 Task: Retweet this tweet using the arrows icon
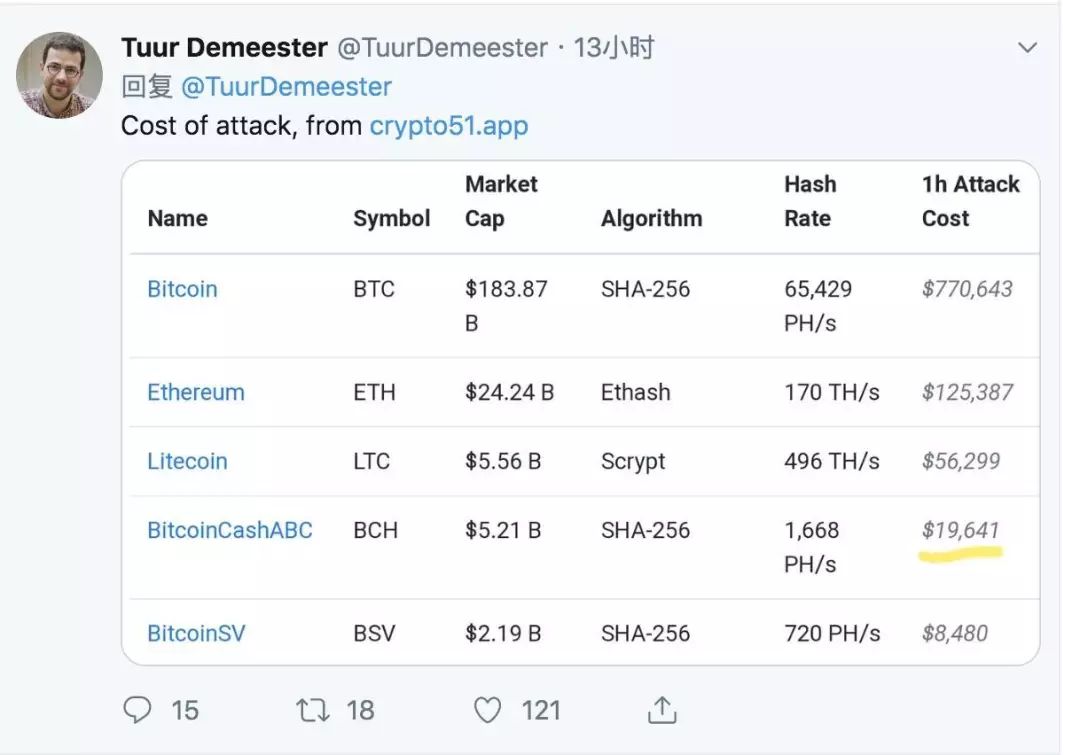click(313, 710)
